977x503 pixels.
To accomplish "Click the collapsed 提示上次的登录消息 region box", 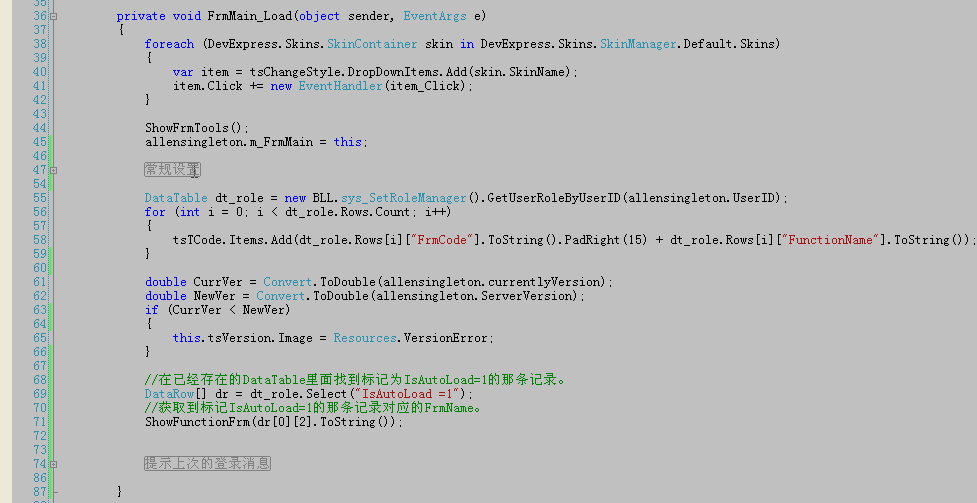I will click(x=207, y=464).
